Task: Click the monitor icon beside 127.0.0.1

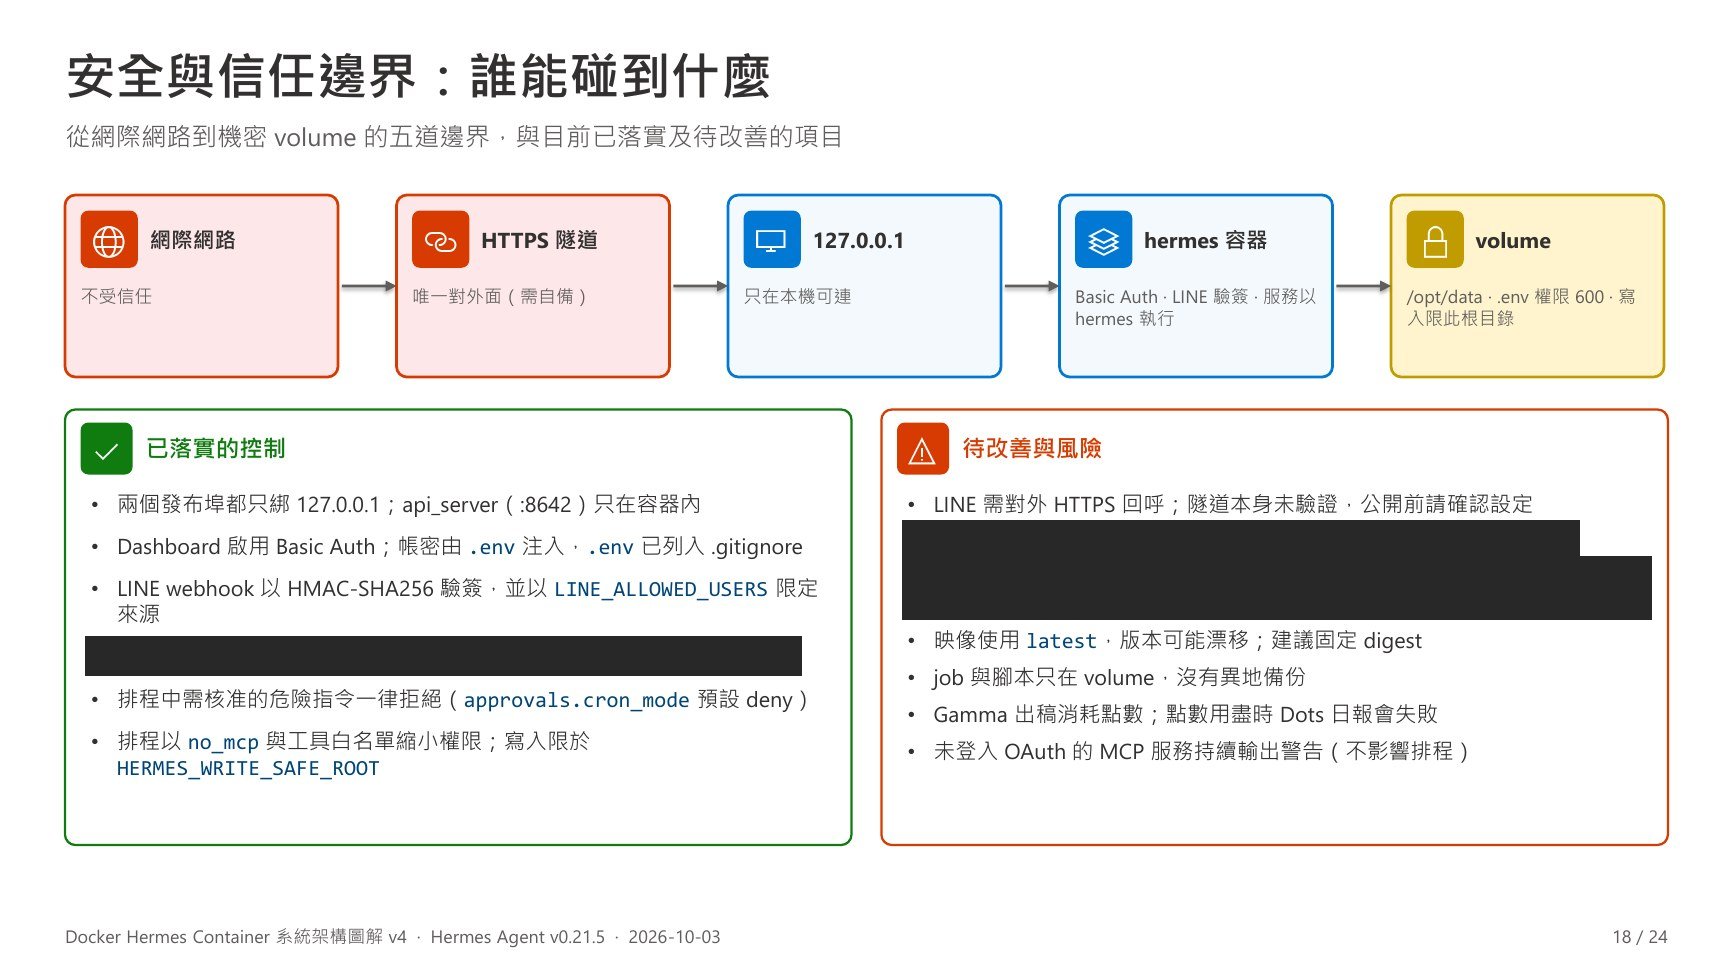Action: (x=772, y=240)
